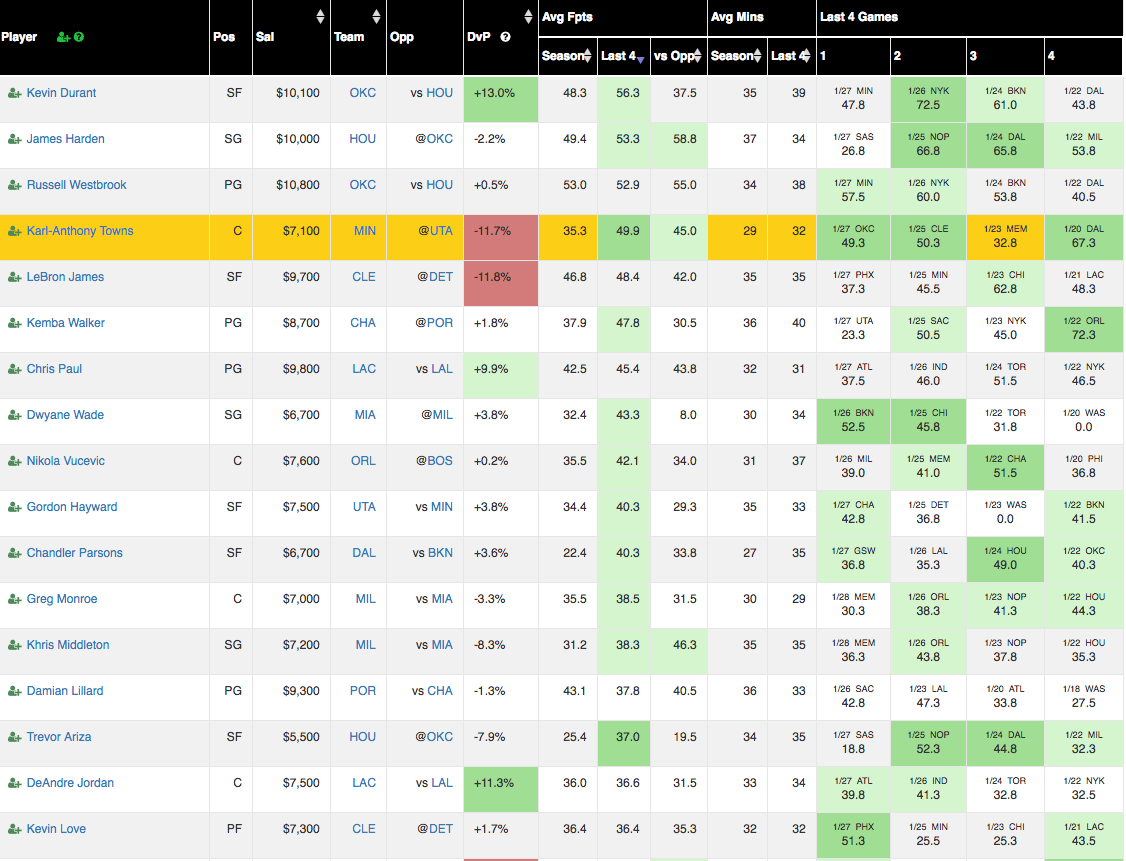Open DeAndre Jordan player link
The height and width of the screenshot is (861, 1126).
(70, 783)
